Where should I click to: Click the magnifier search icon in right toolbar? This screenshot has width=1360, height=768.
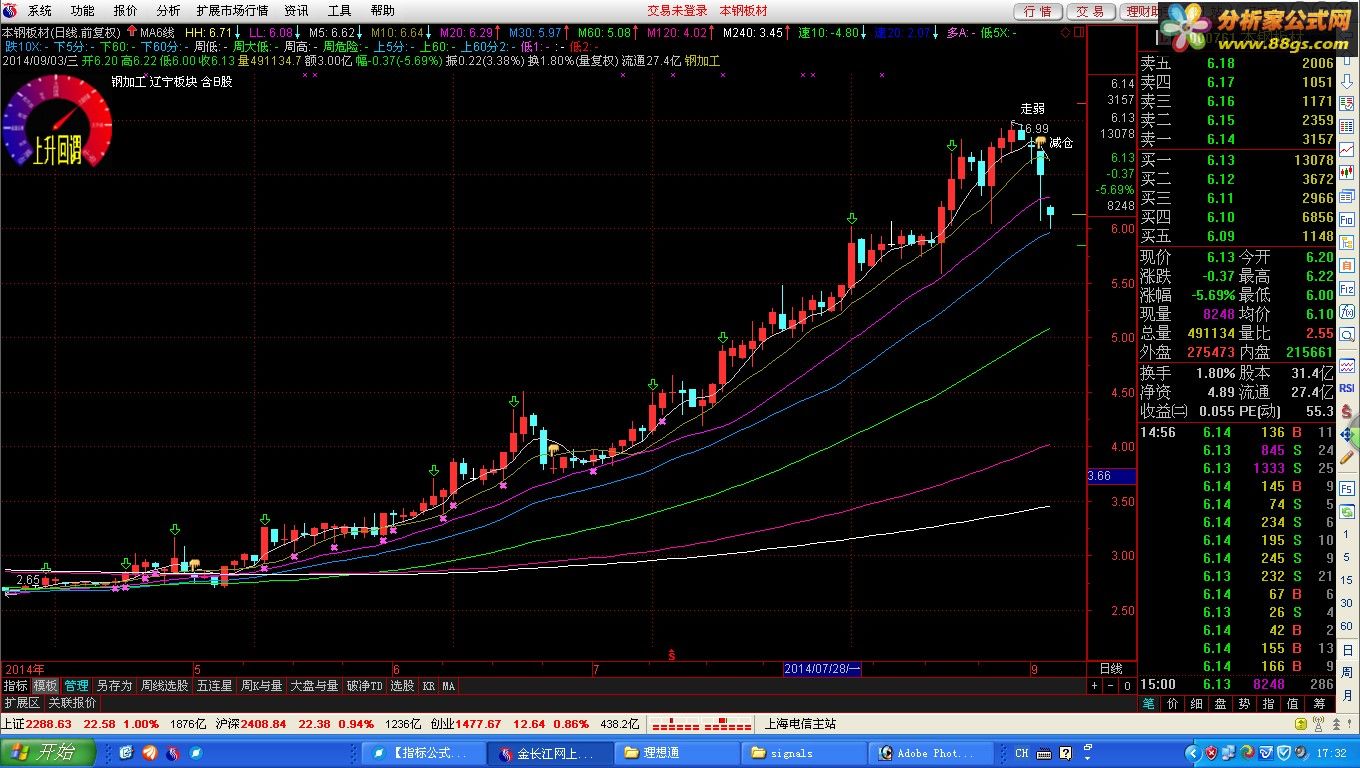coord(1346,336)
